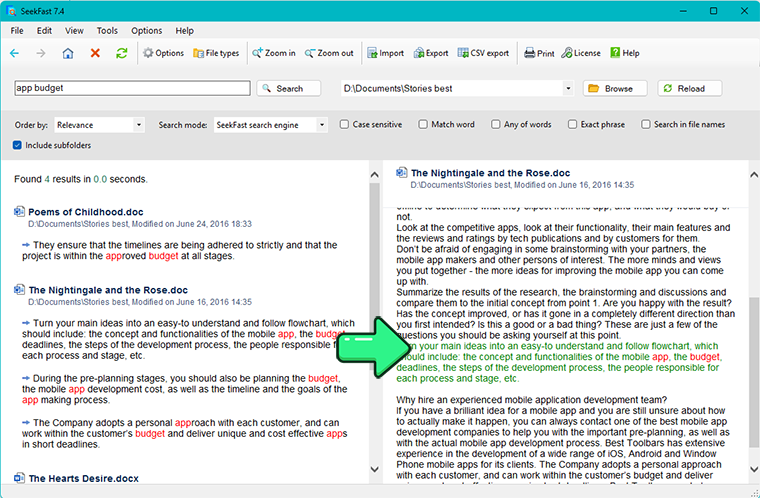This screenshot has width=760, height=498.
Task: Click the Nightingale file icon in results list
Action: [x=19, y=289]
